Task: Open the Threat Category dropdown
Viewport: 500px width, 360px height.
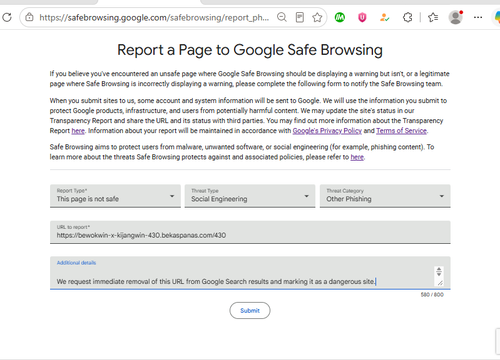Action: [x=385, y=196]
